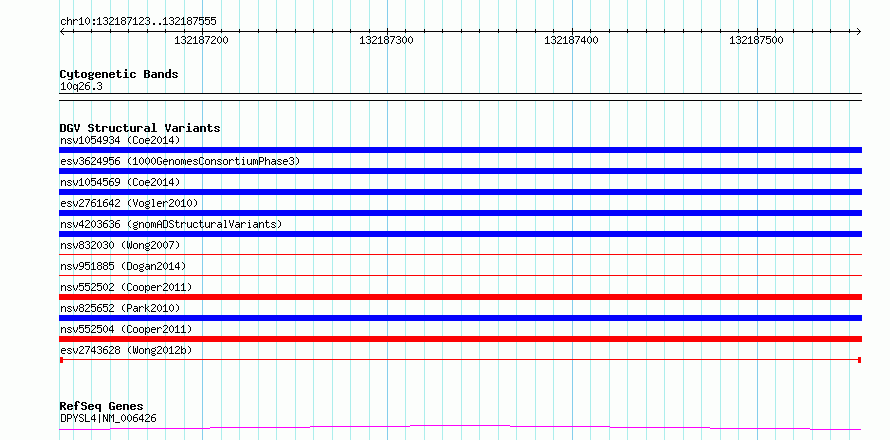Viewport: 890px width, 440px height.
Task: Click the nsv825652 (Park2010) blue bar
Action: pos(460,318)
